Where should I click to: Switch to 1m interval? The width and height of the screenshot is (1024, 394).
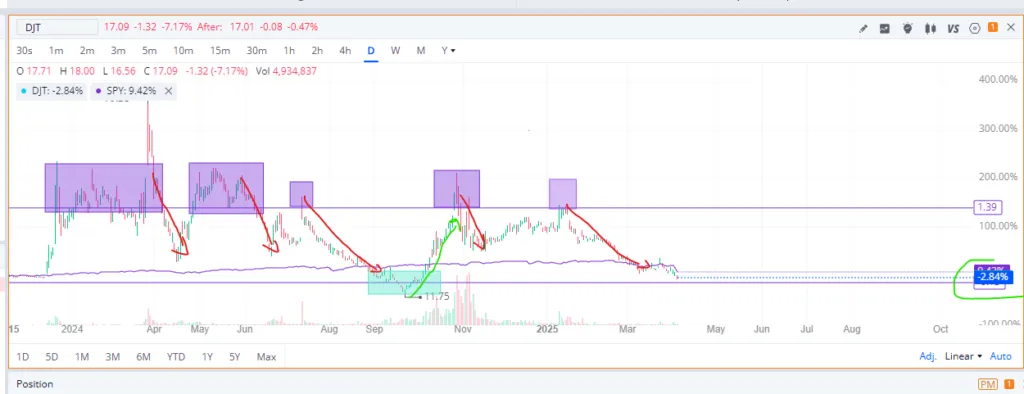pos(56,50)
